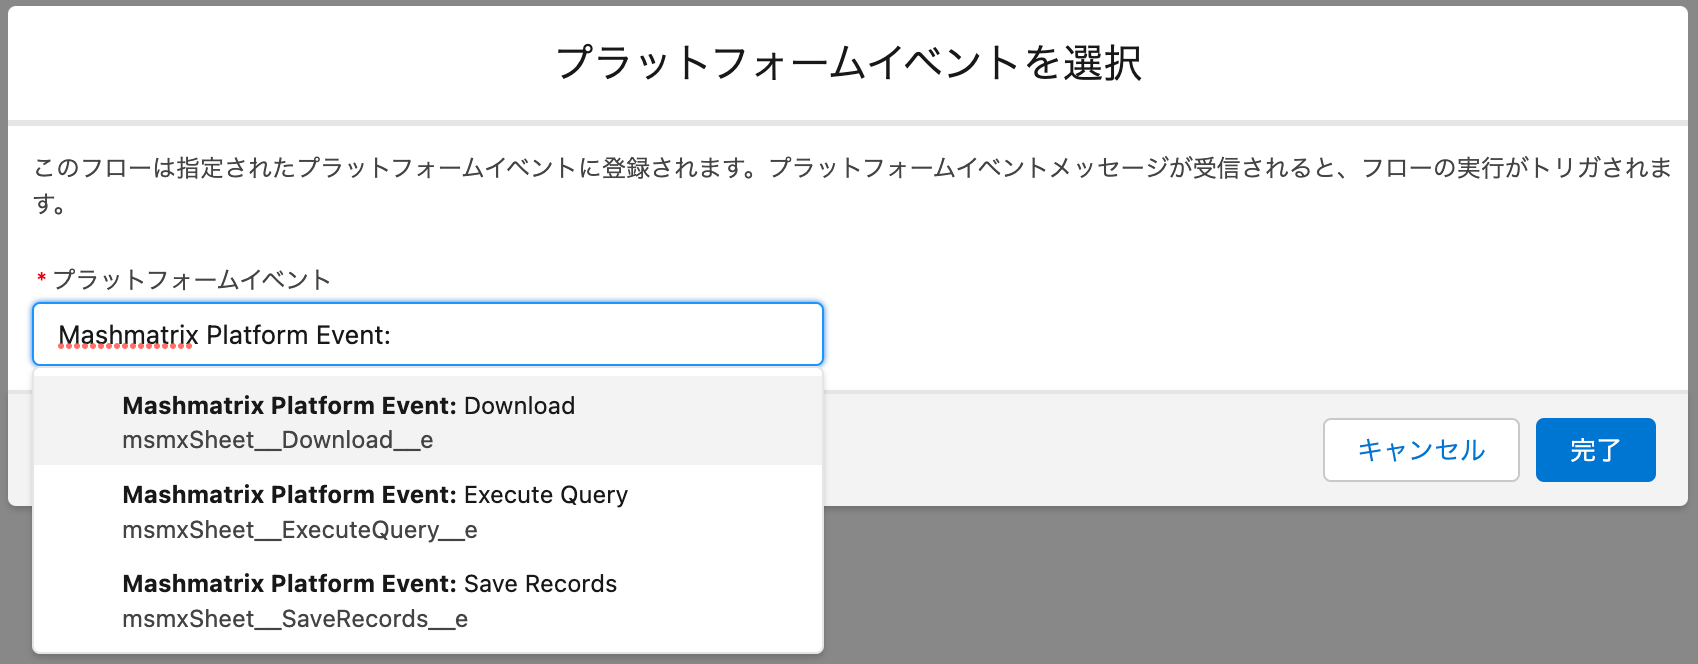Click the empty footer area beside キャンセル
The image size is (1698, 664).
[1070, 450]
